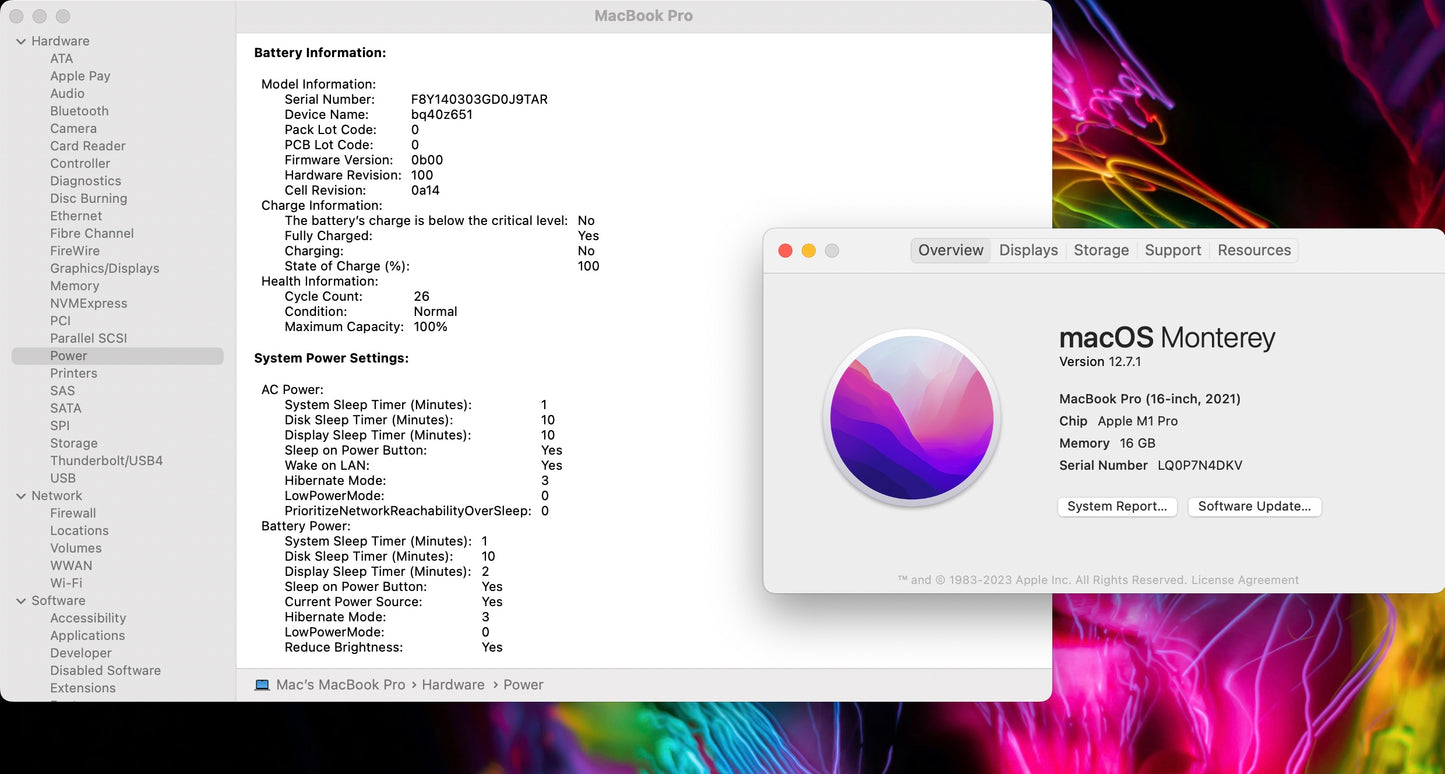Viewport: 1445px width, 774px height.
Task: Minimize the About This Mac window
Action: [808, 250]
